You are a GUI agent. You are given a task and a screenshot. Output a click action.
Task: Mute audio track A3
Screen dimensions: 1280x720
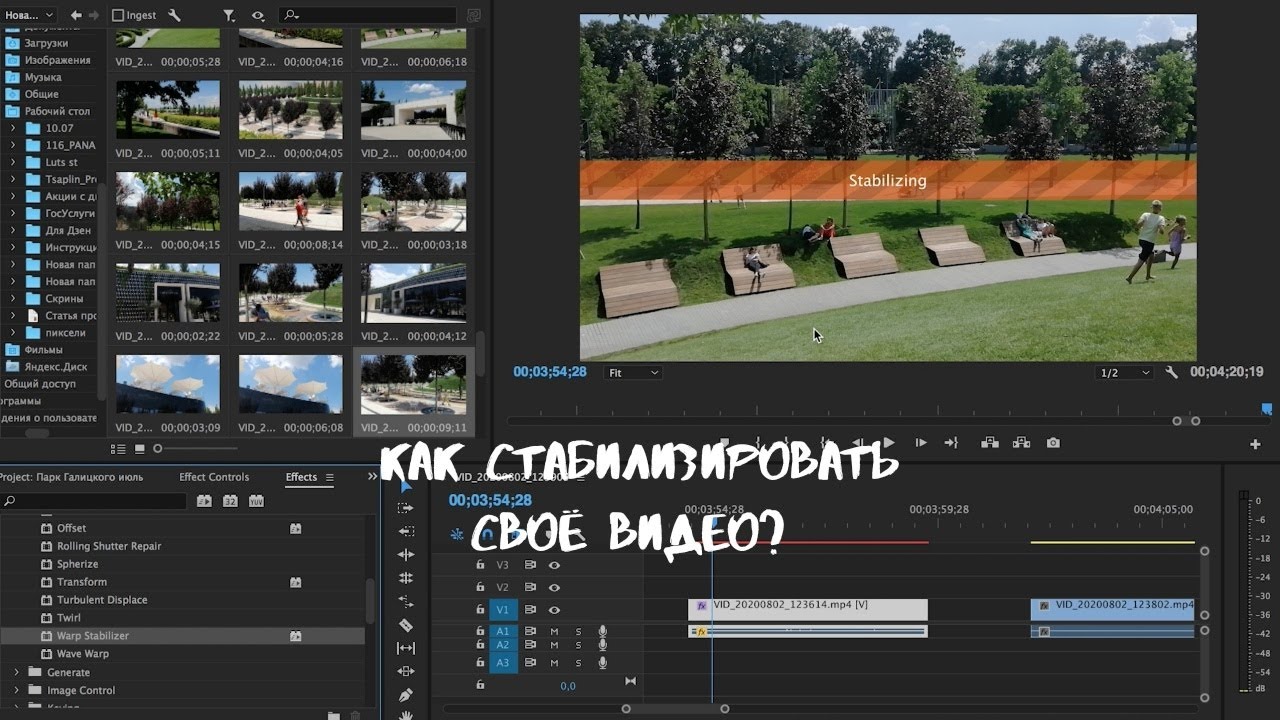(554, 662)
